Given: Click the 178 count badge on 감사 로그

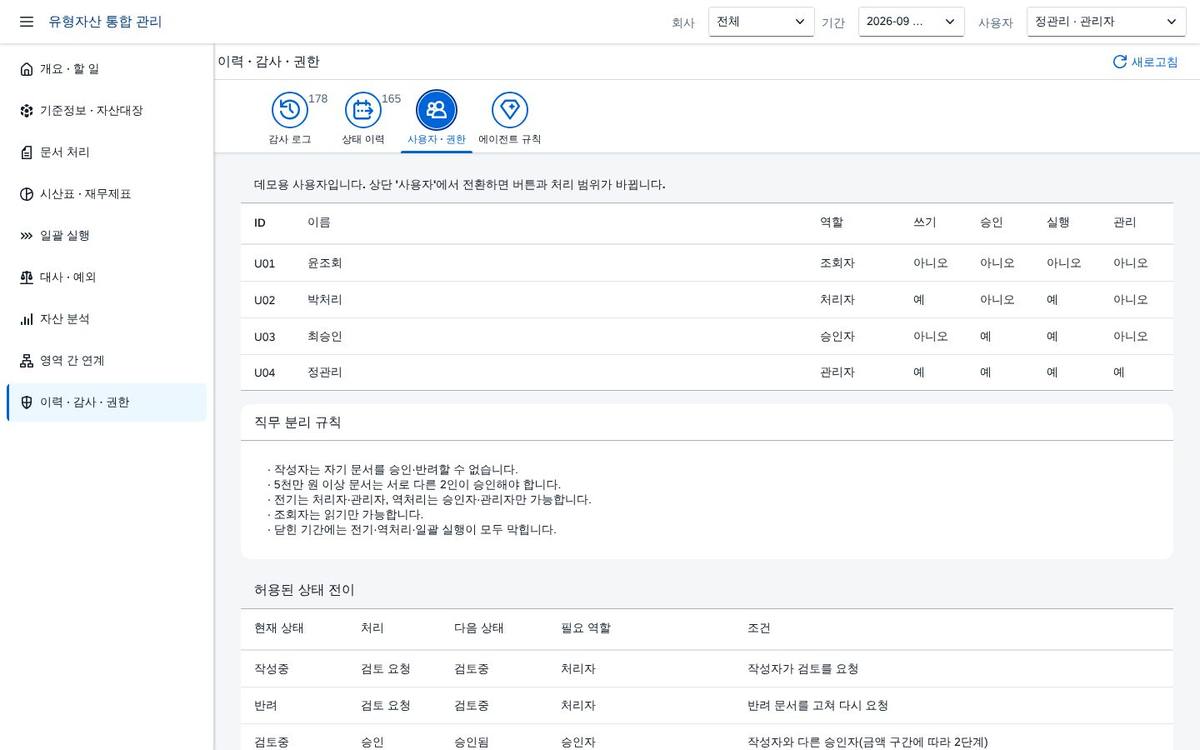Looking at the screenshot, I should (318, 99).
